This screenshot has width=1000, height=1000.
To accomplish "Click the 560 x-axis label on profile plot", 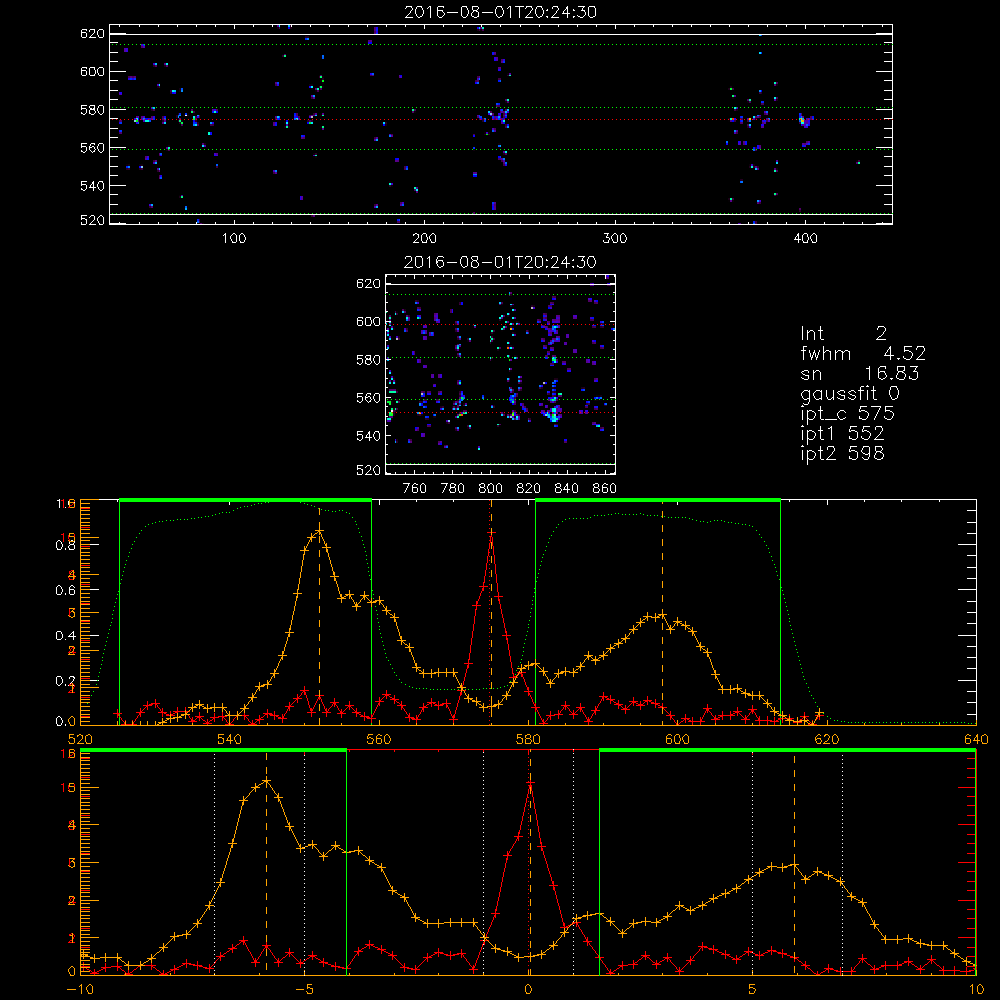I will [x=379, y=740].
